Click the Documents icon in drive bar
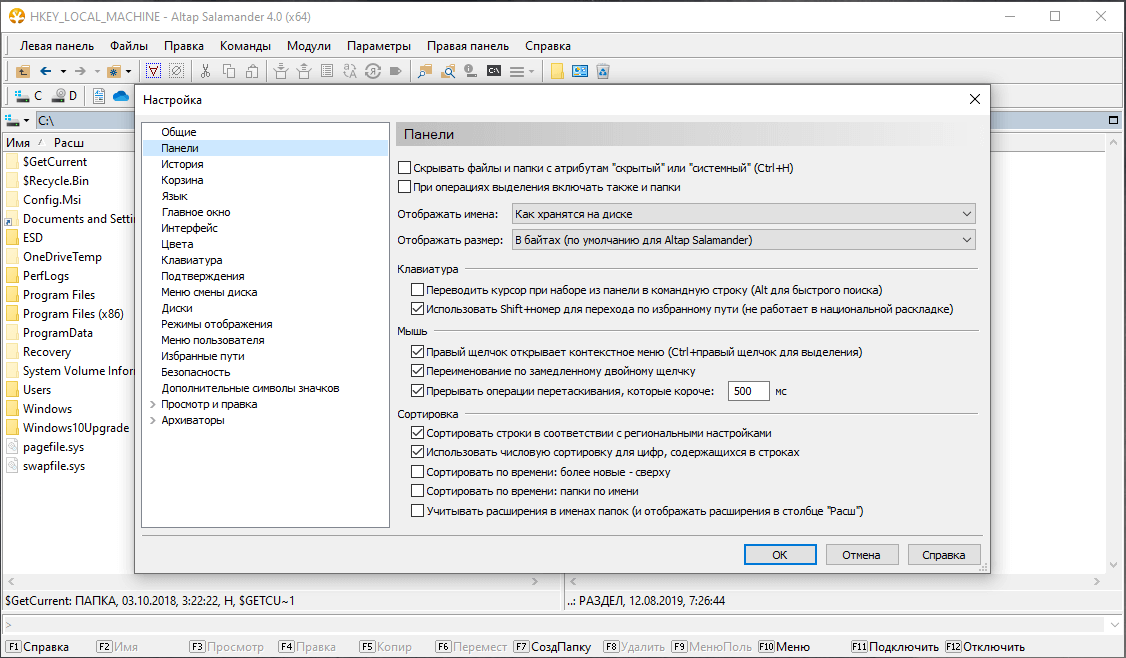The height and width of the screenshot is (658, 1126). pyautogui.click(x=98, y=96)
